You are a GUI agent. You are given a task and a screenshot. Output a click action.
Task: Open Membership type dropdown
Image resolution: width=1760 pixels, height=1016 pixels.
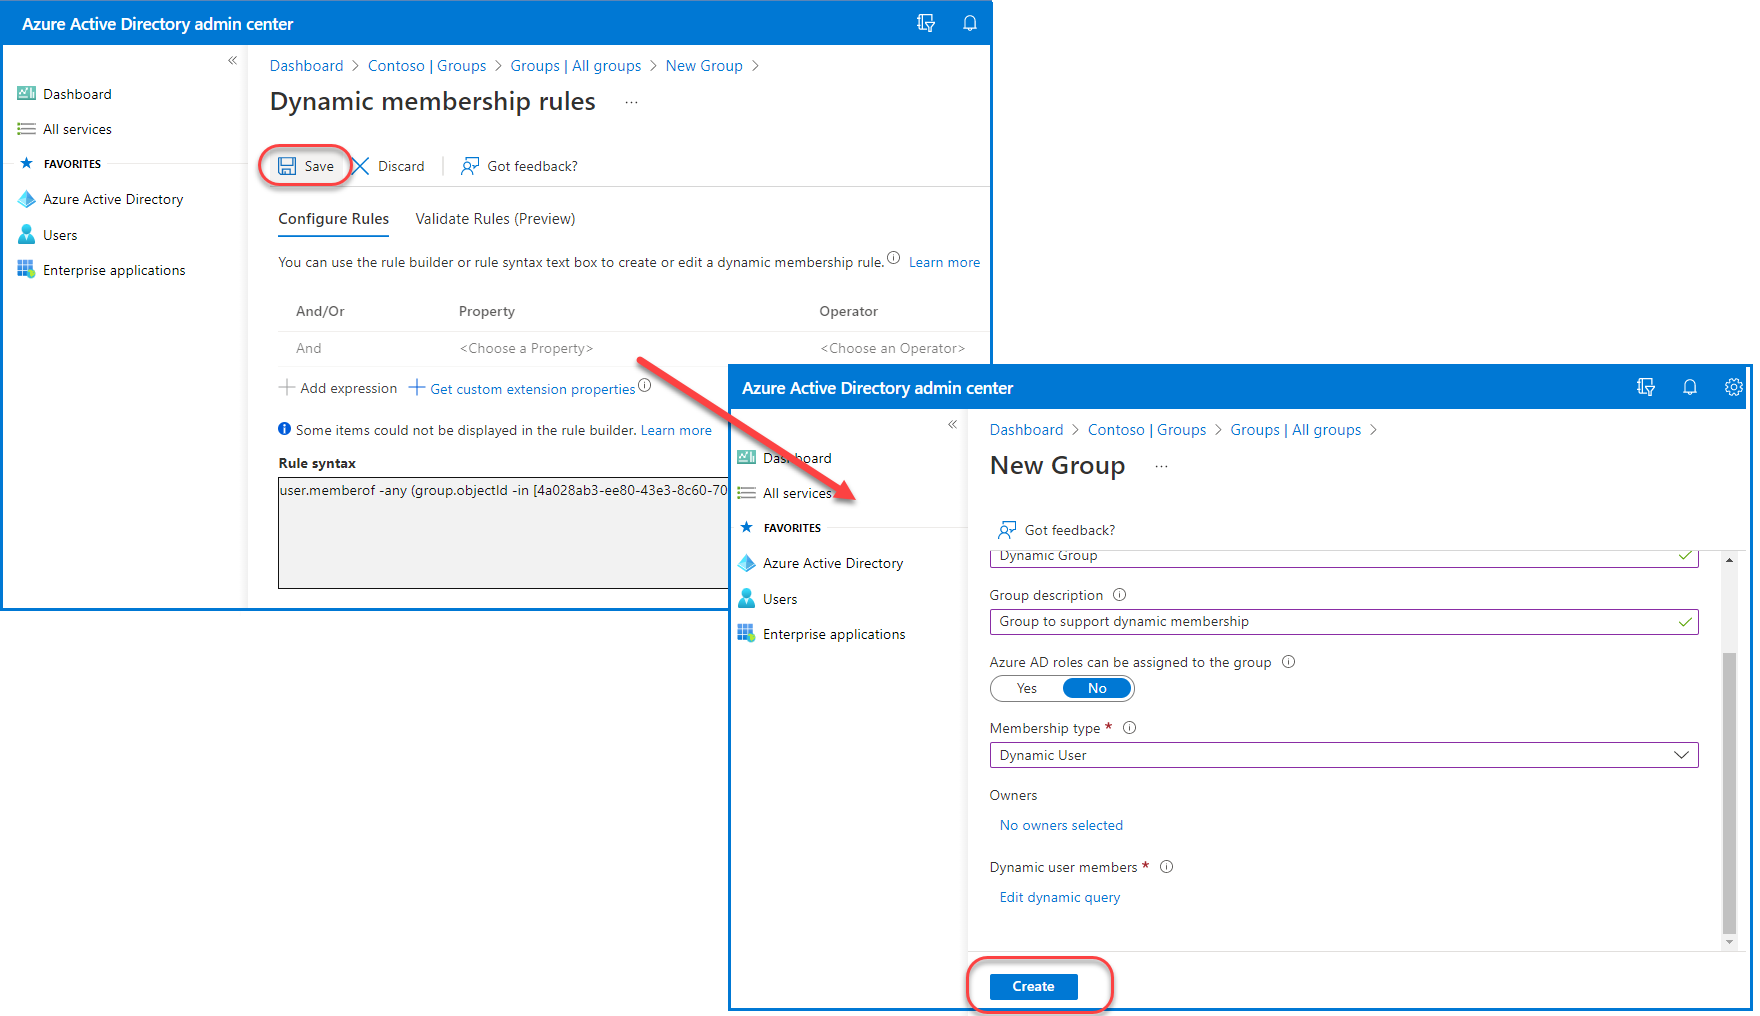click(x=1343, y=755)
